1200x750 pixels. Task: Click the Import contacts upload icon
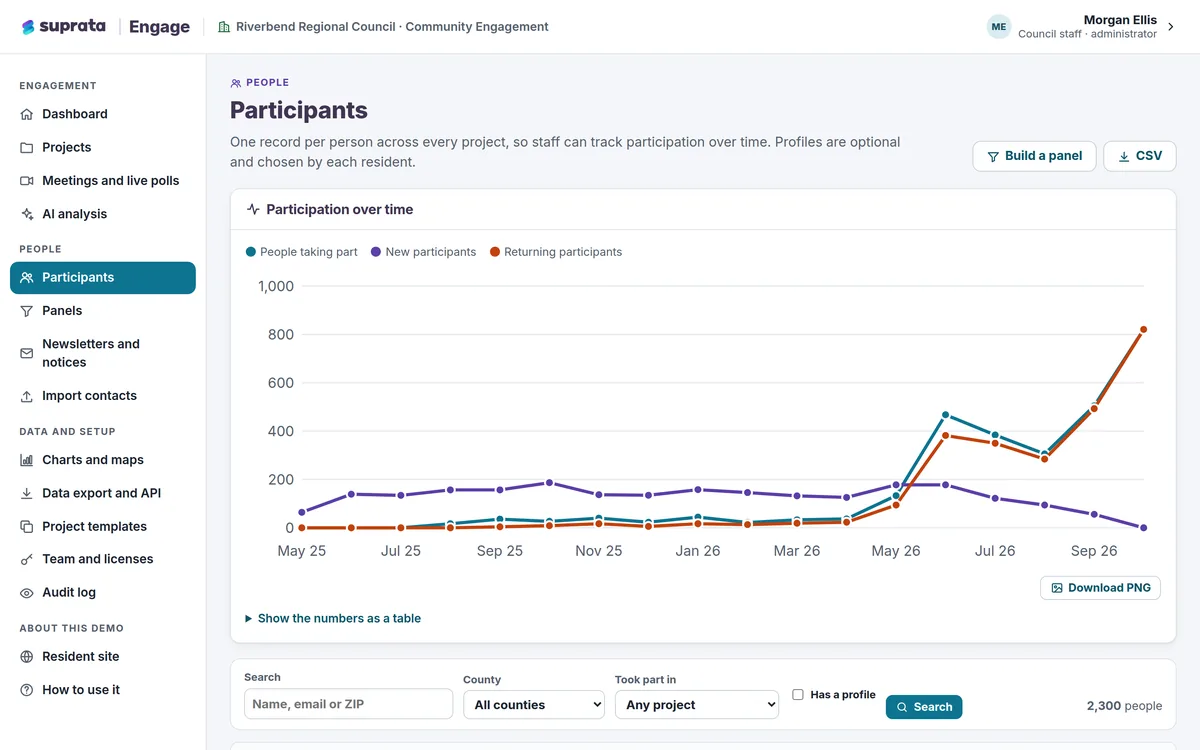pyautogui.click(x=27, y=396)
